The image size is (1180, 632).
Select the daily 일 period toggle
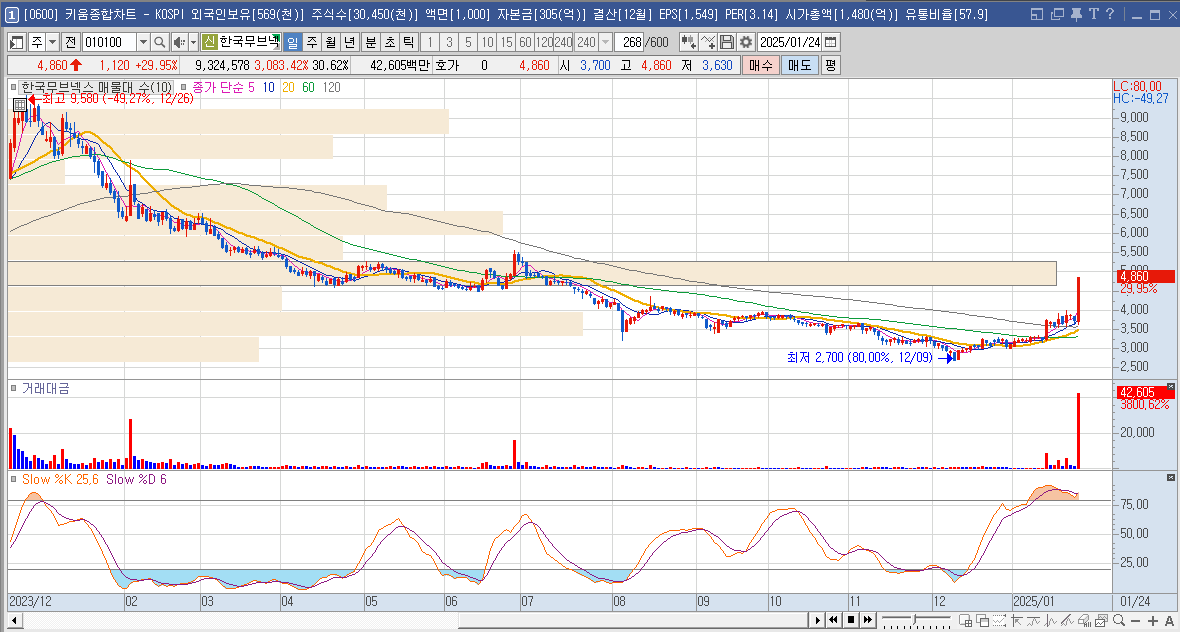tap(292, 42)
